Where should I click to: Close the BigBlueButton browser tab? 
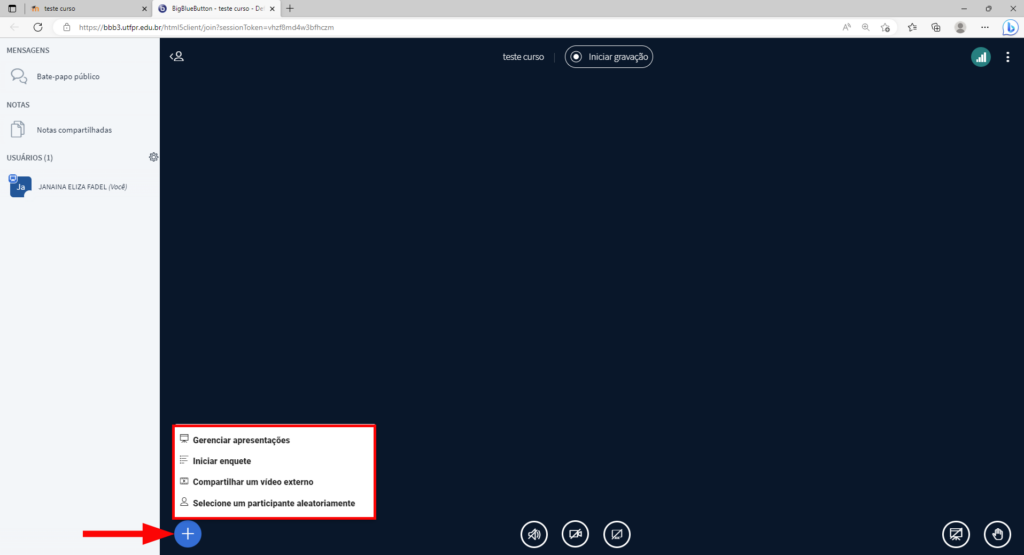click(272, 8)
